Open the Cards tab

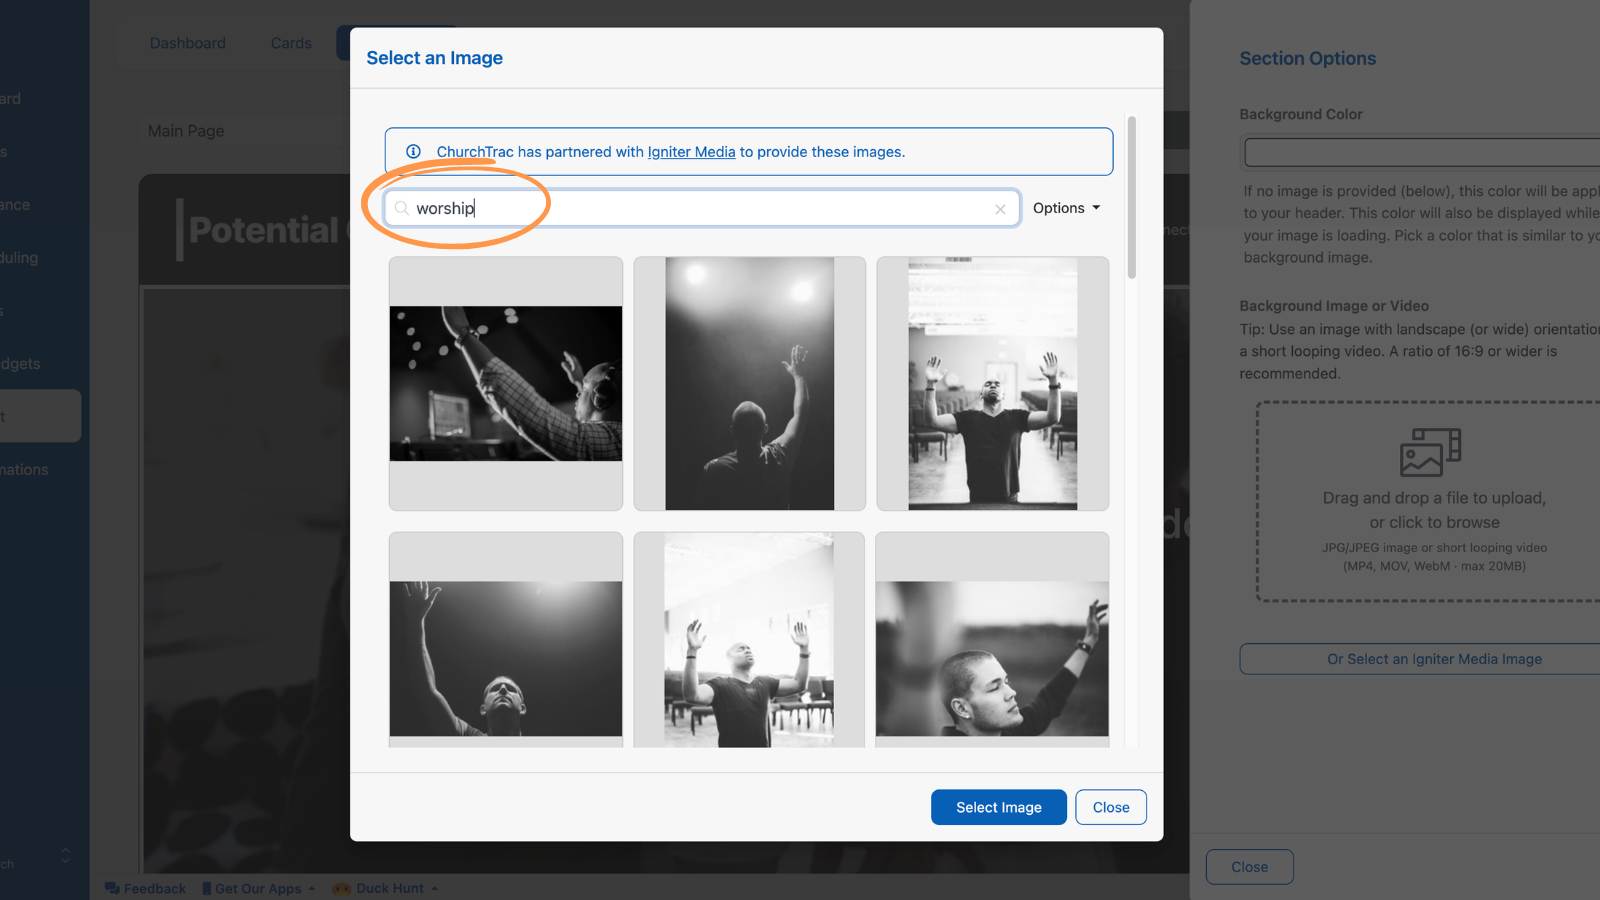[x=291, y=43]
